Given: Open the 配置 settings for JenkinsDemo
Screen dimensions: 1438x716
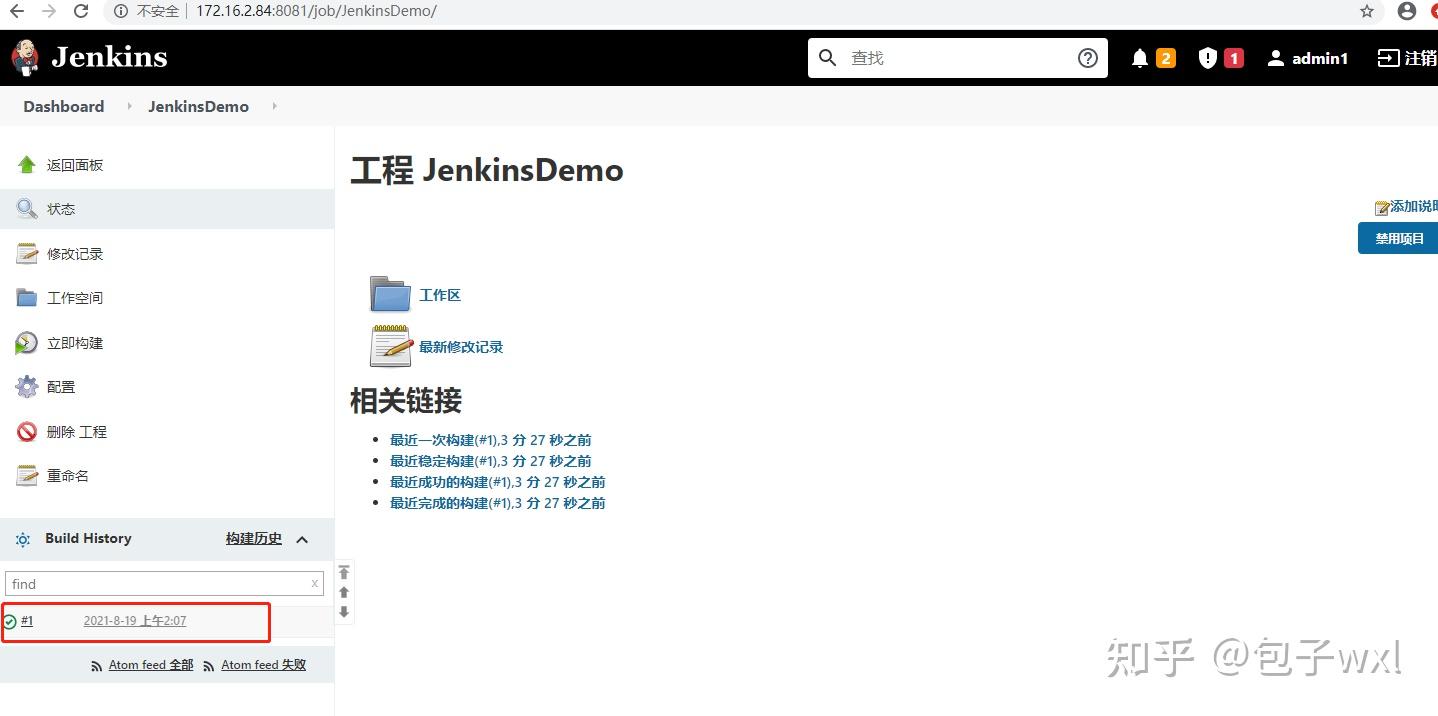Looking at the screenshot, I should (x=60, y=387).
